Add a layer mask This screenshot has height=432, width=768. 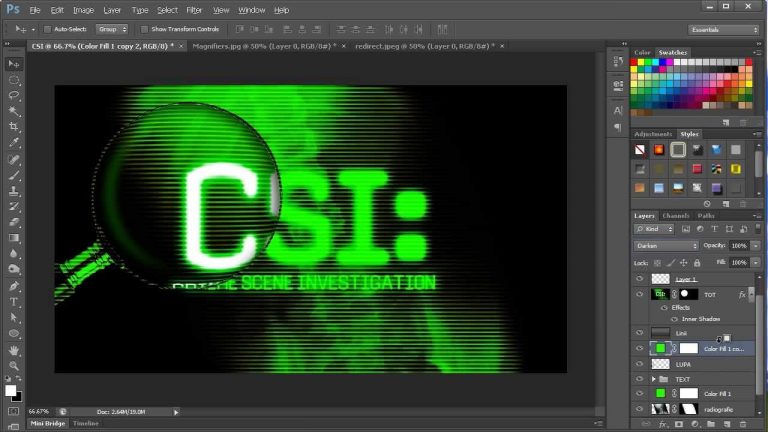(679, 424)
